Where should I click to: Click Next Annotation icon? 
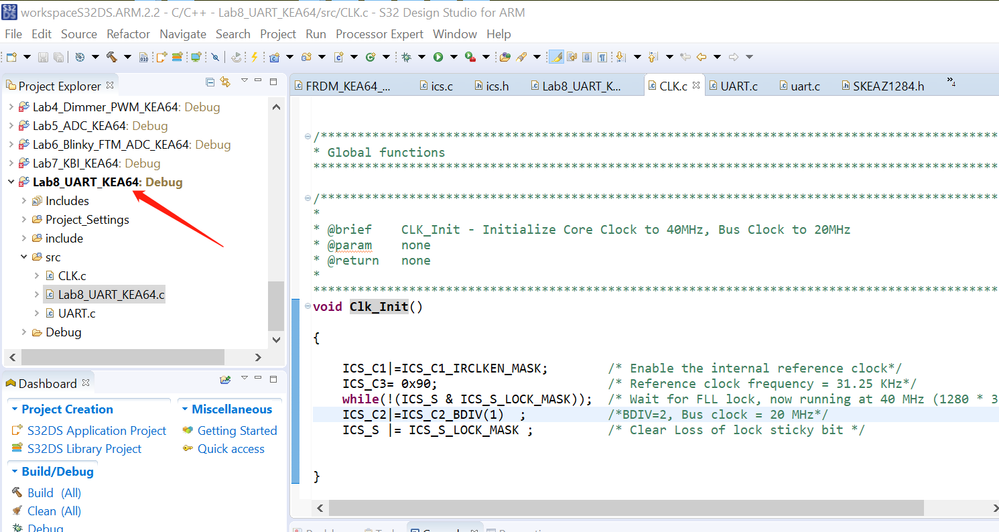[620, 57]
